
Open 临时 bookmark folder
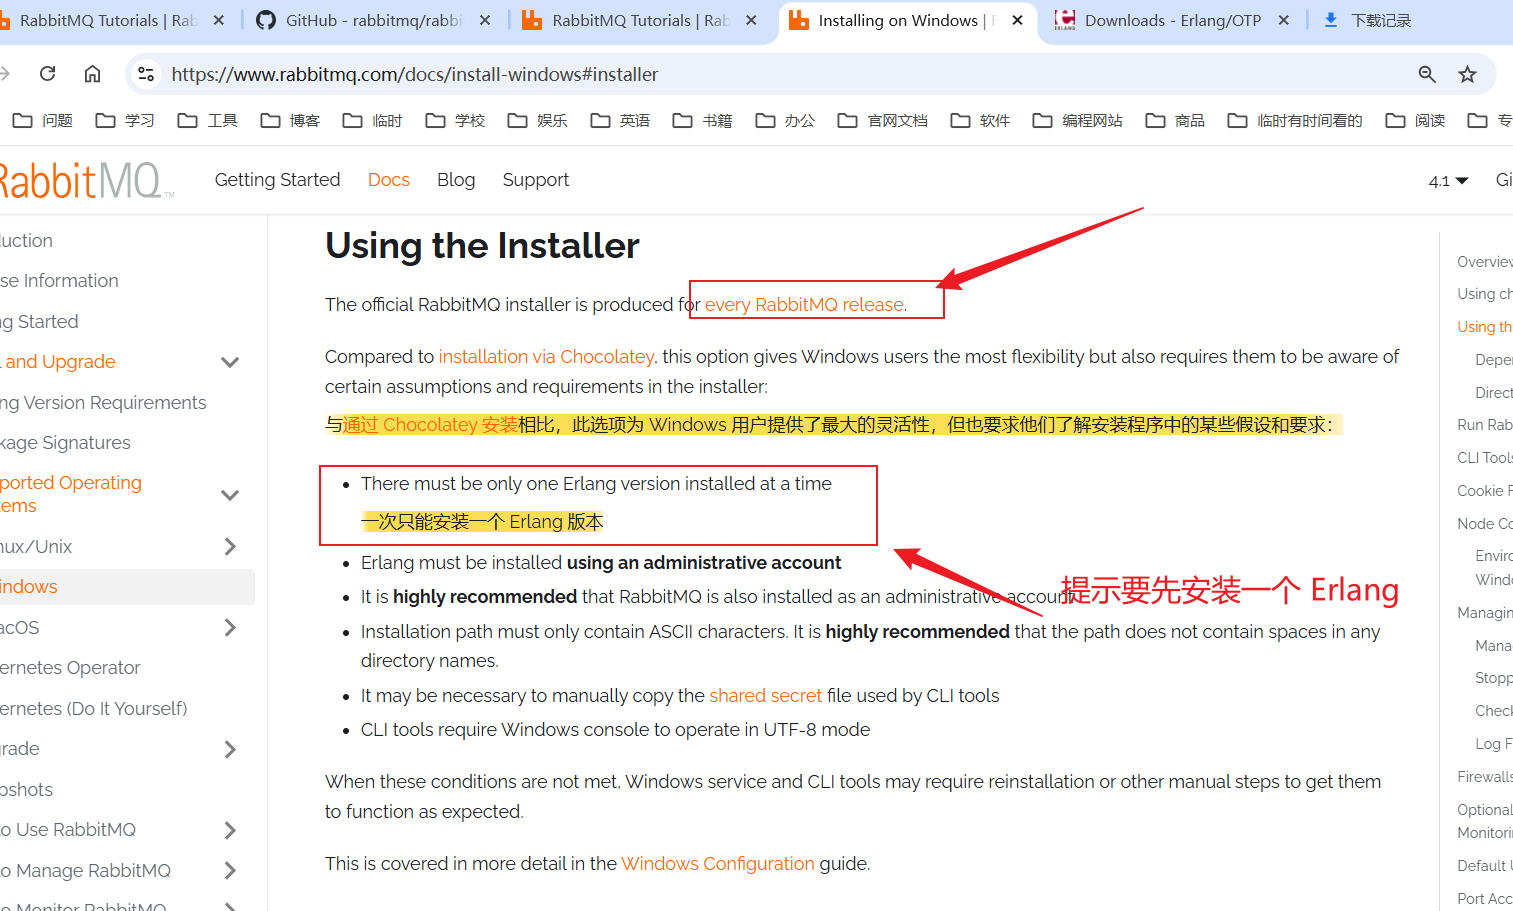click(372, 120)
